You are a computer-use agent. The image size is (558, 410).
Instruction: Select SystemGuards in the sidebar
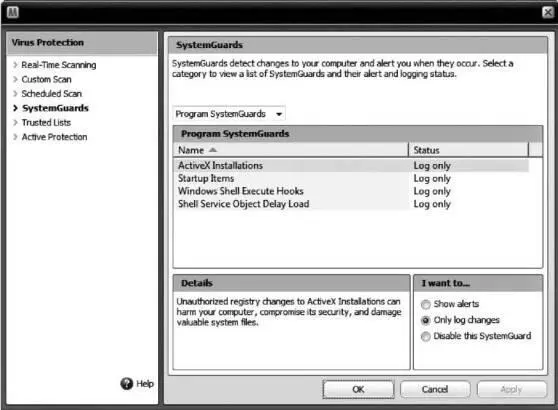tap(55, 108)
